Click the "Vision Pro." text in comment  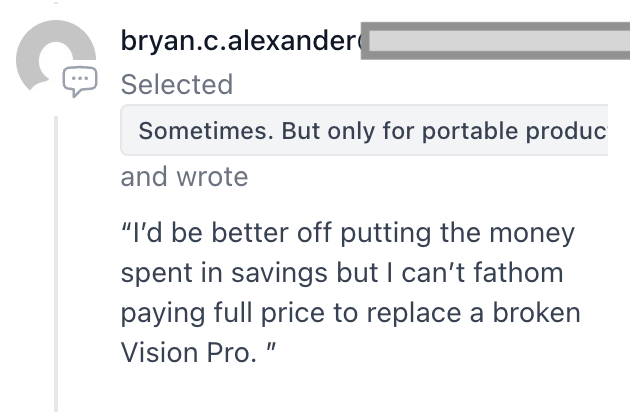189,353
